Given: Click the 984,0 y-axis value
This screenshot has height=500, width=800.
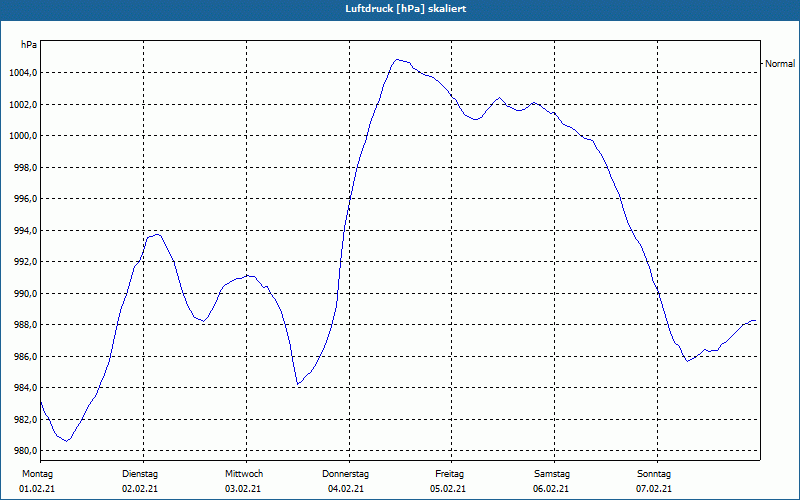Looking at the screenshot, I should click(x=25, y=388).
